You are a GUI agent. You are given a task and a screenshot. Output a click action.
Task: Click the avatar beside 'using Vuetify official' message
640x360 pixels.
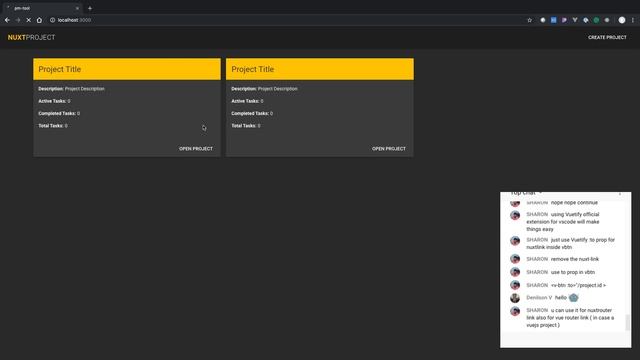click(515, 215)
